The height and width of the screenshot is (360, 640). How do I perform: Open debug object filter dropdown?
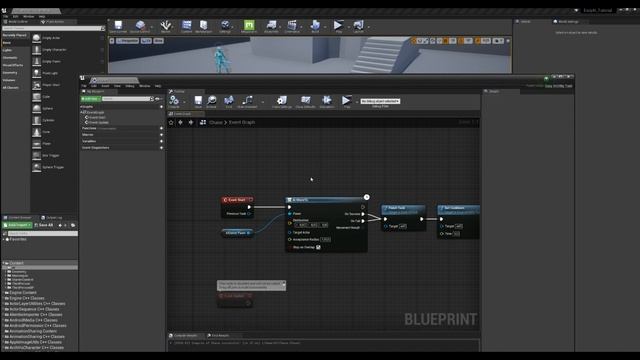click(x=380, y=101)
